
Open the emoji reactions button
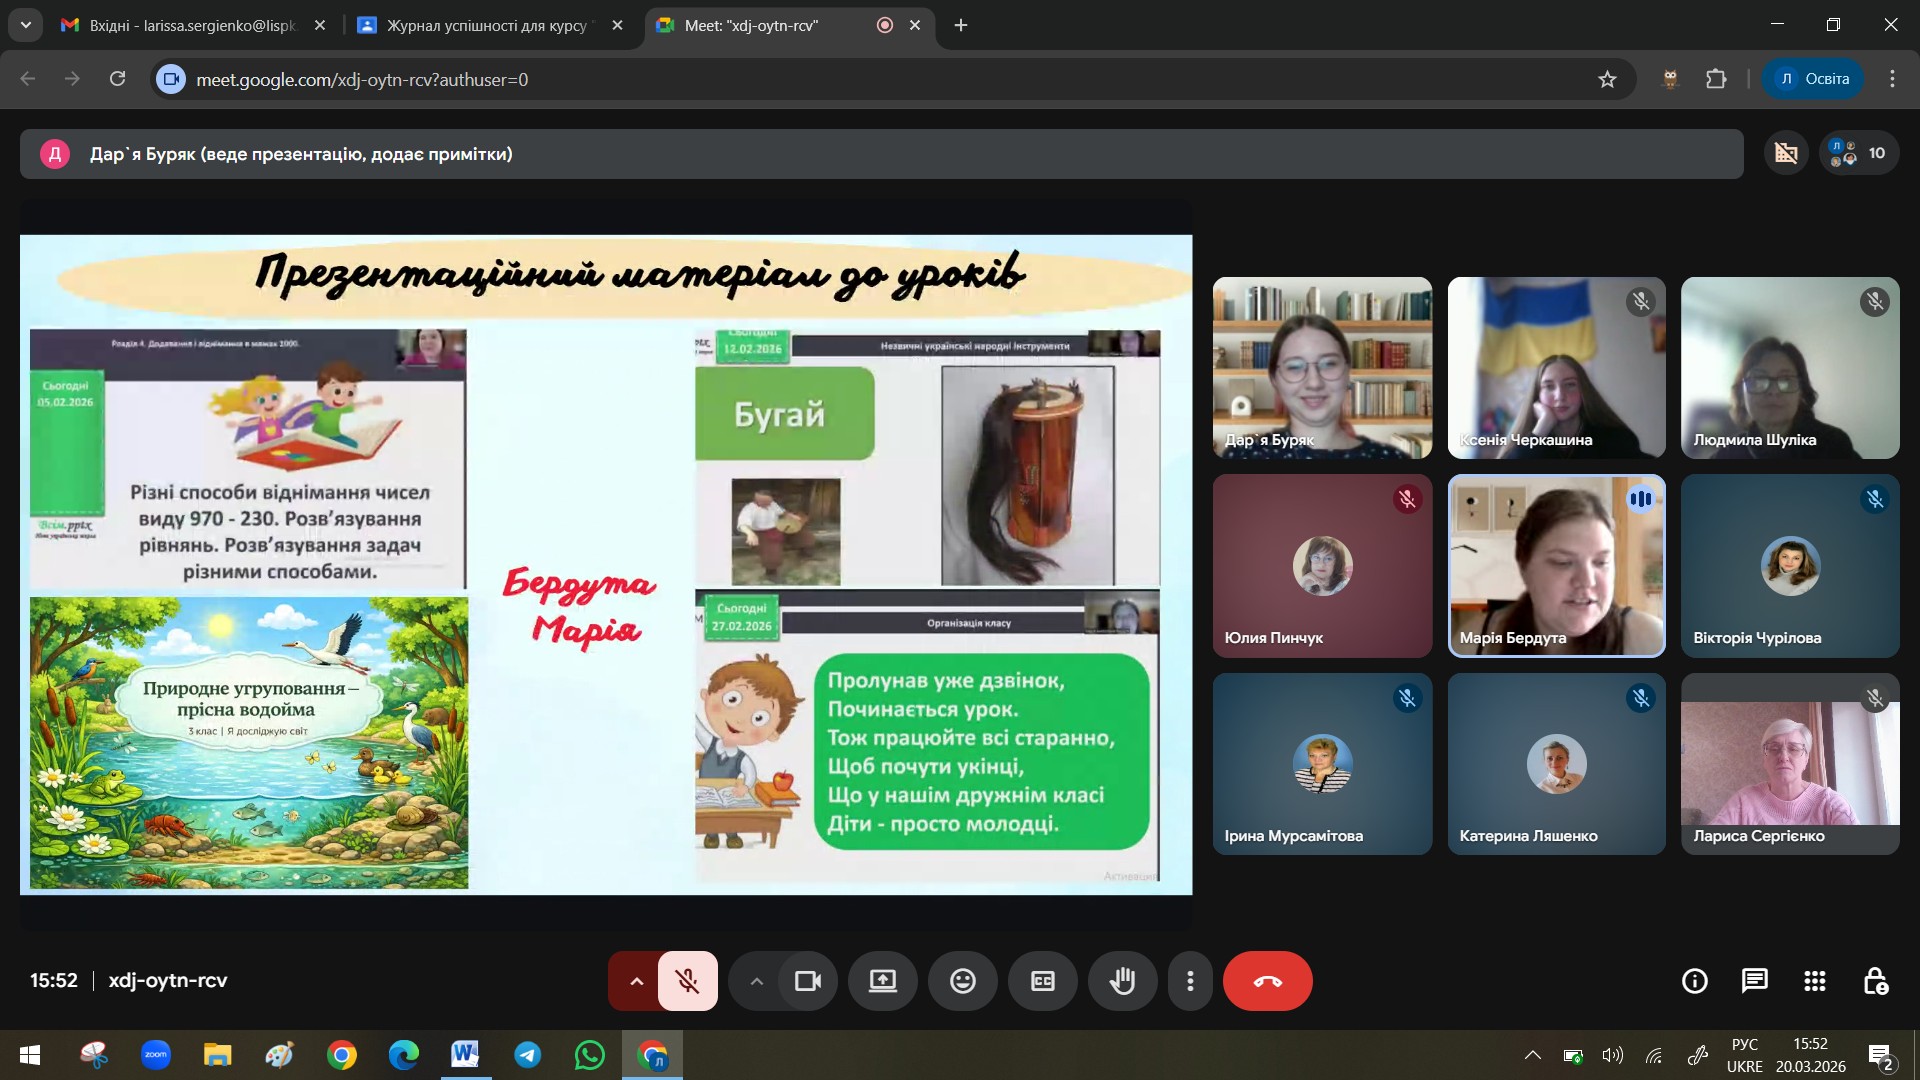tap(962, 981)
